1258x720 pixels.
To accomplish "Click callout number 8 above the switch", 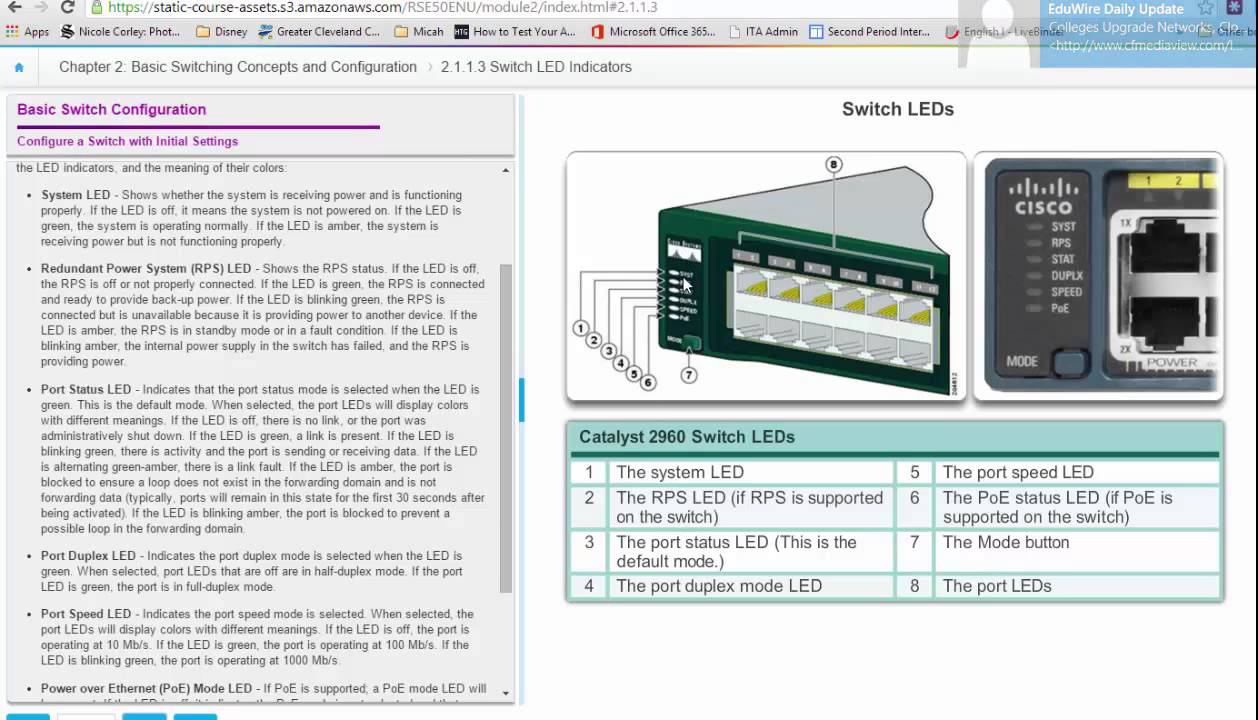I will click(834, 166).
